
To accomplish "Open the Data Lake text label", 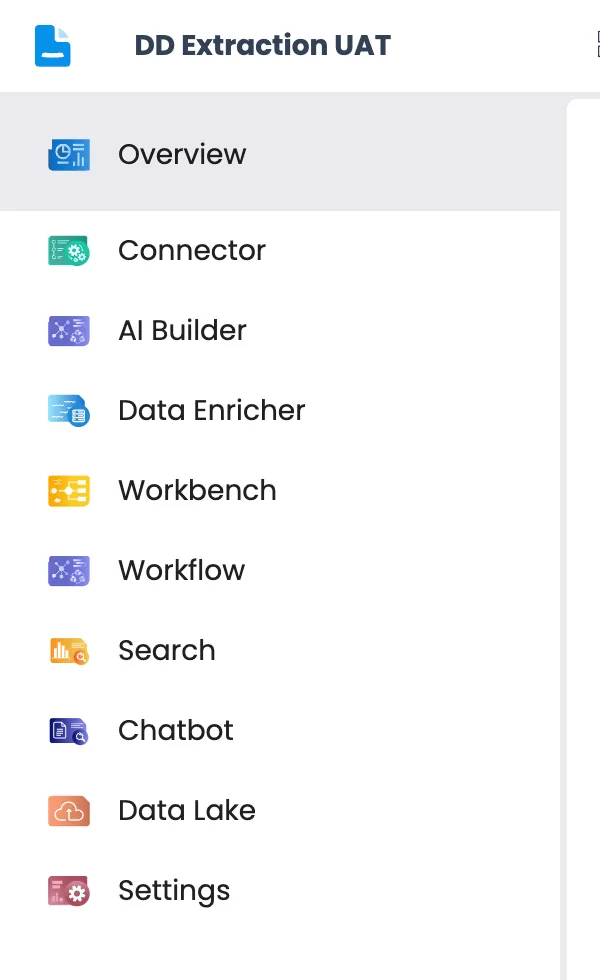I will coord(187,811).
